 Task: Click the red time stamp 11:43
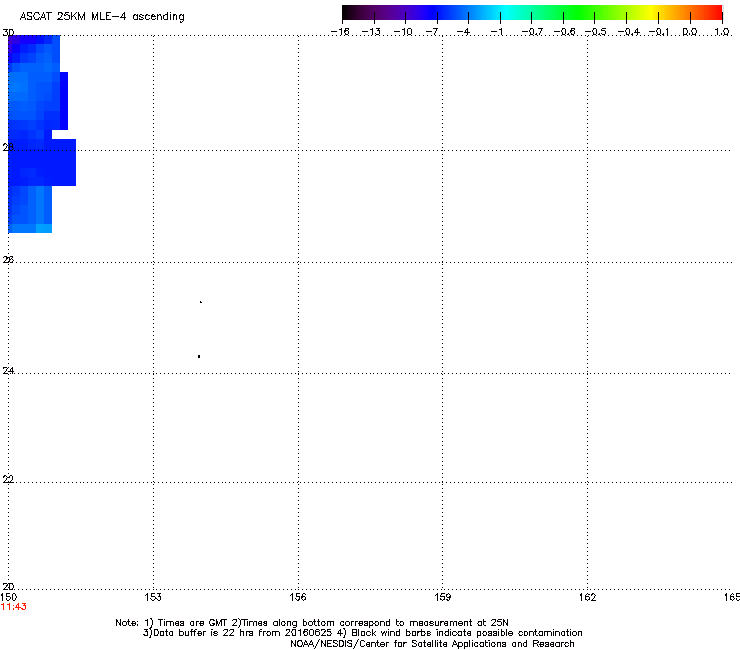14,607
